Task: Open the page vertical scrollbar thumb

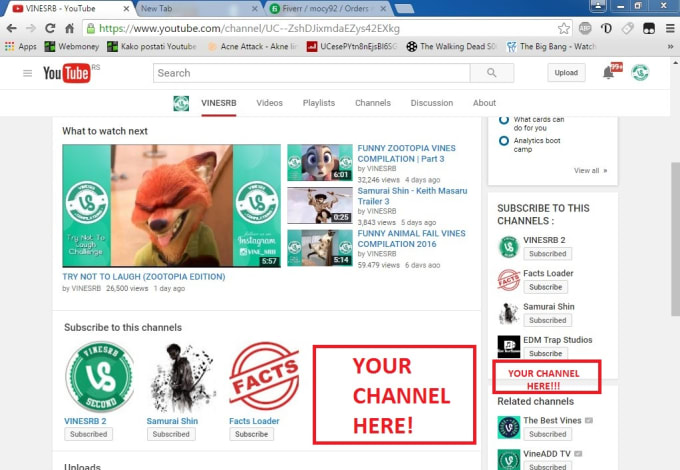Action: [675, 239]
